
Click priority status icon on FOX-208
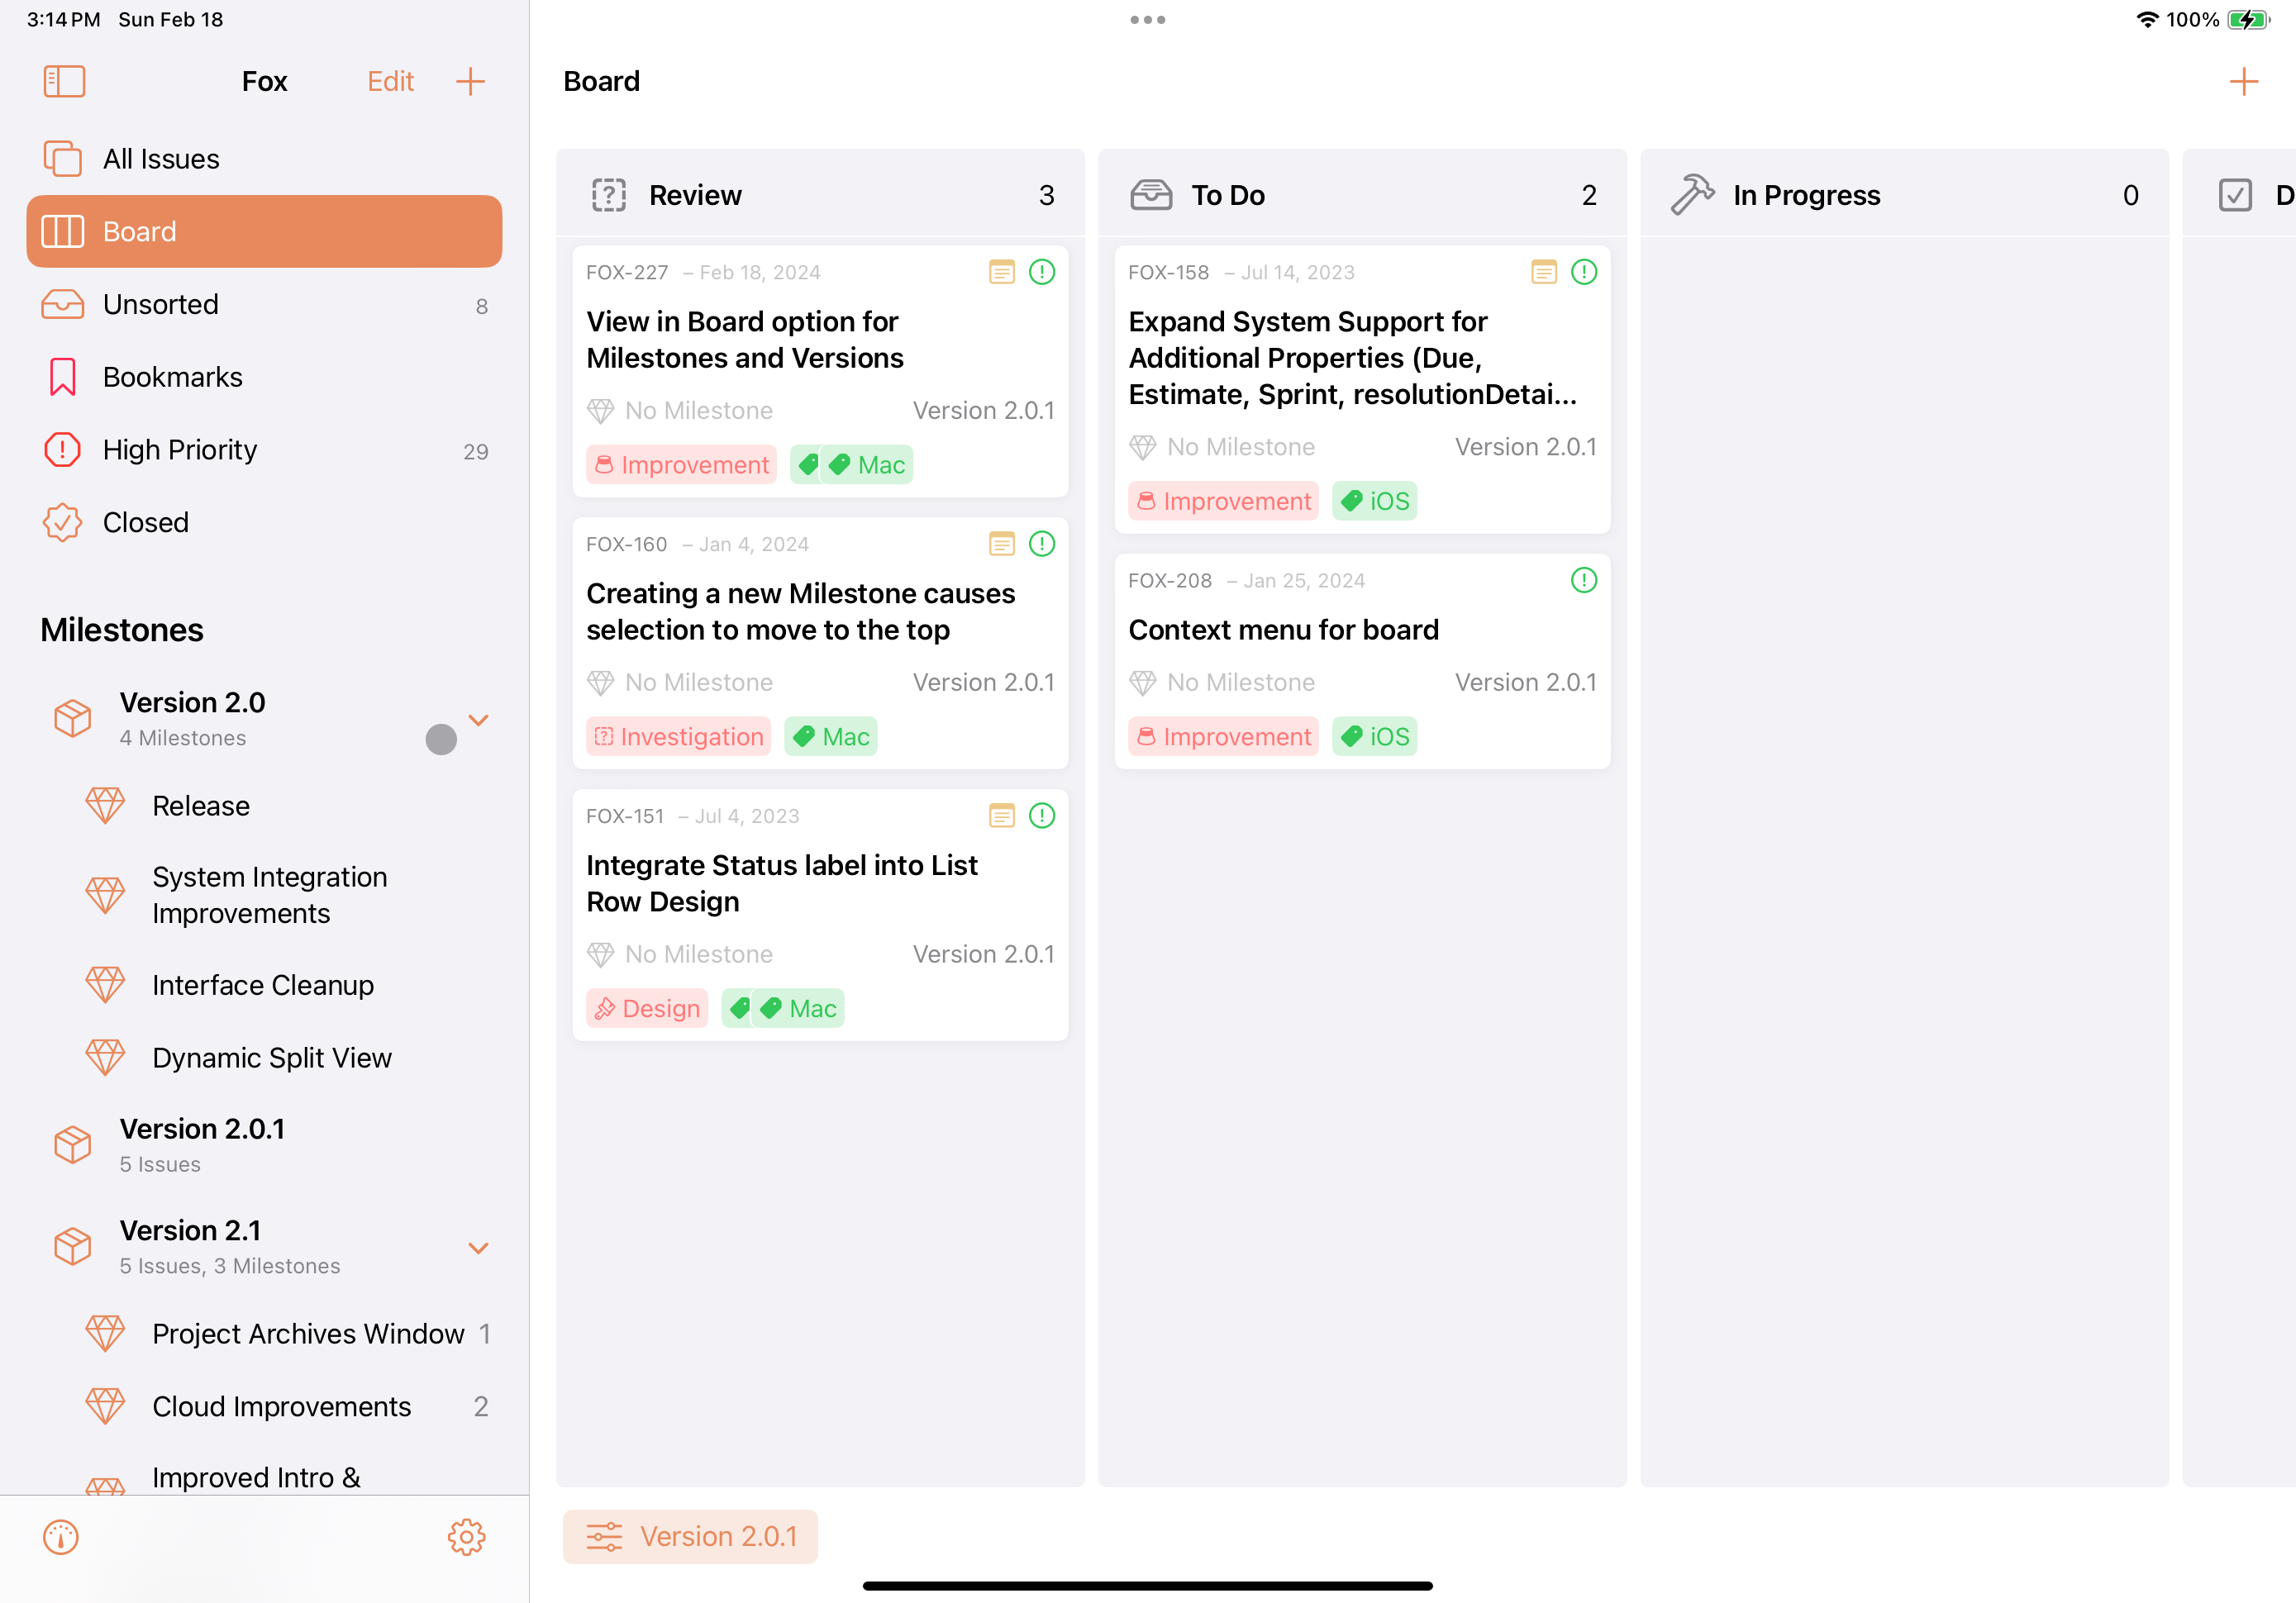point(1583,580)
